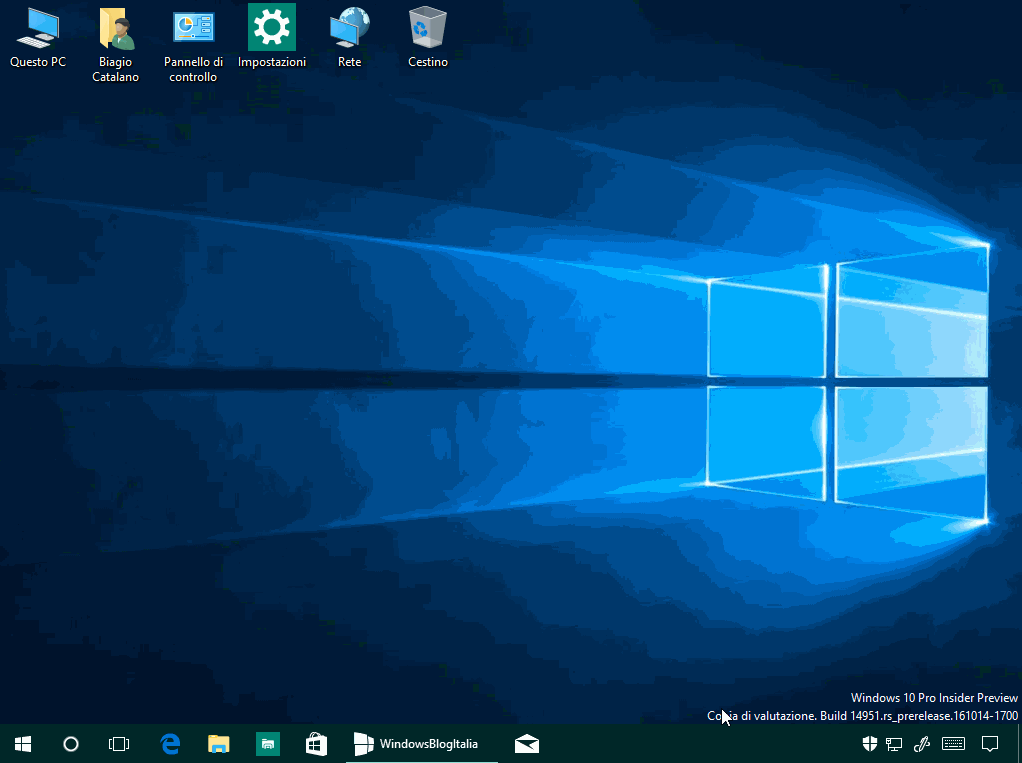Open the Windows Start menu
Screen dimensions: 1022x763
click(x=23, y=743)
